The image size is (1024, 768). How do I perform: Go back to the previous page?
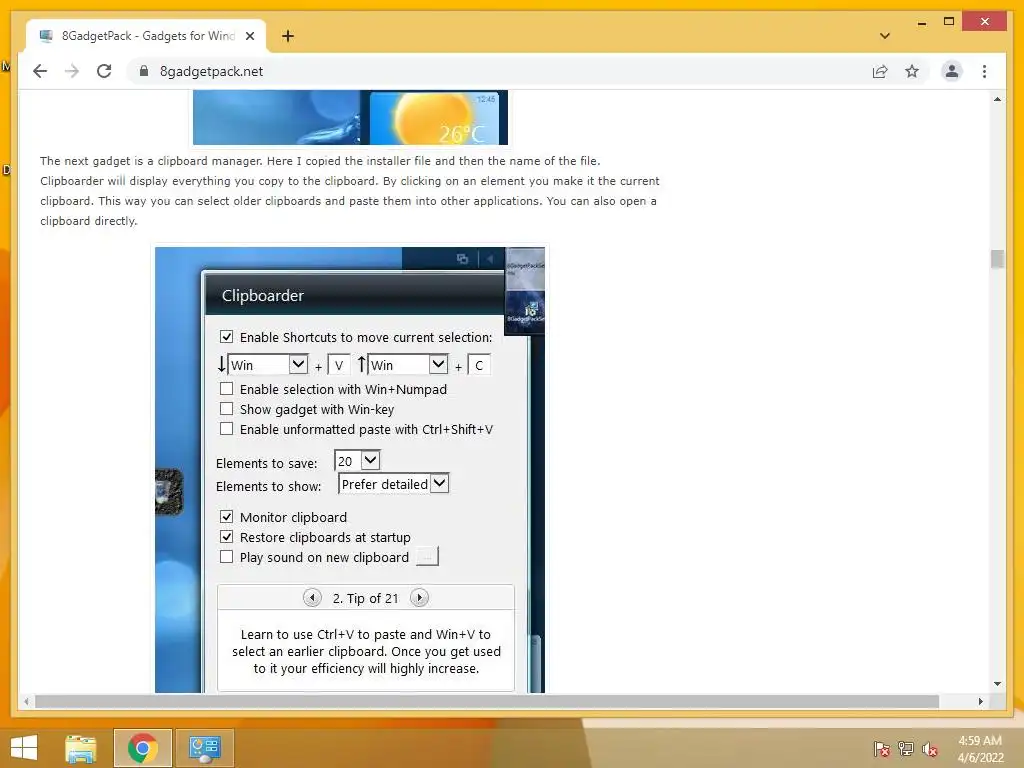40,71
